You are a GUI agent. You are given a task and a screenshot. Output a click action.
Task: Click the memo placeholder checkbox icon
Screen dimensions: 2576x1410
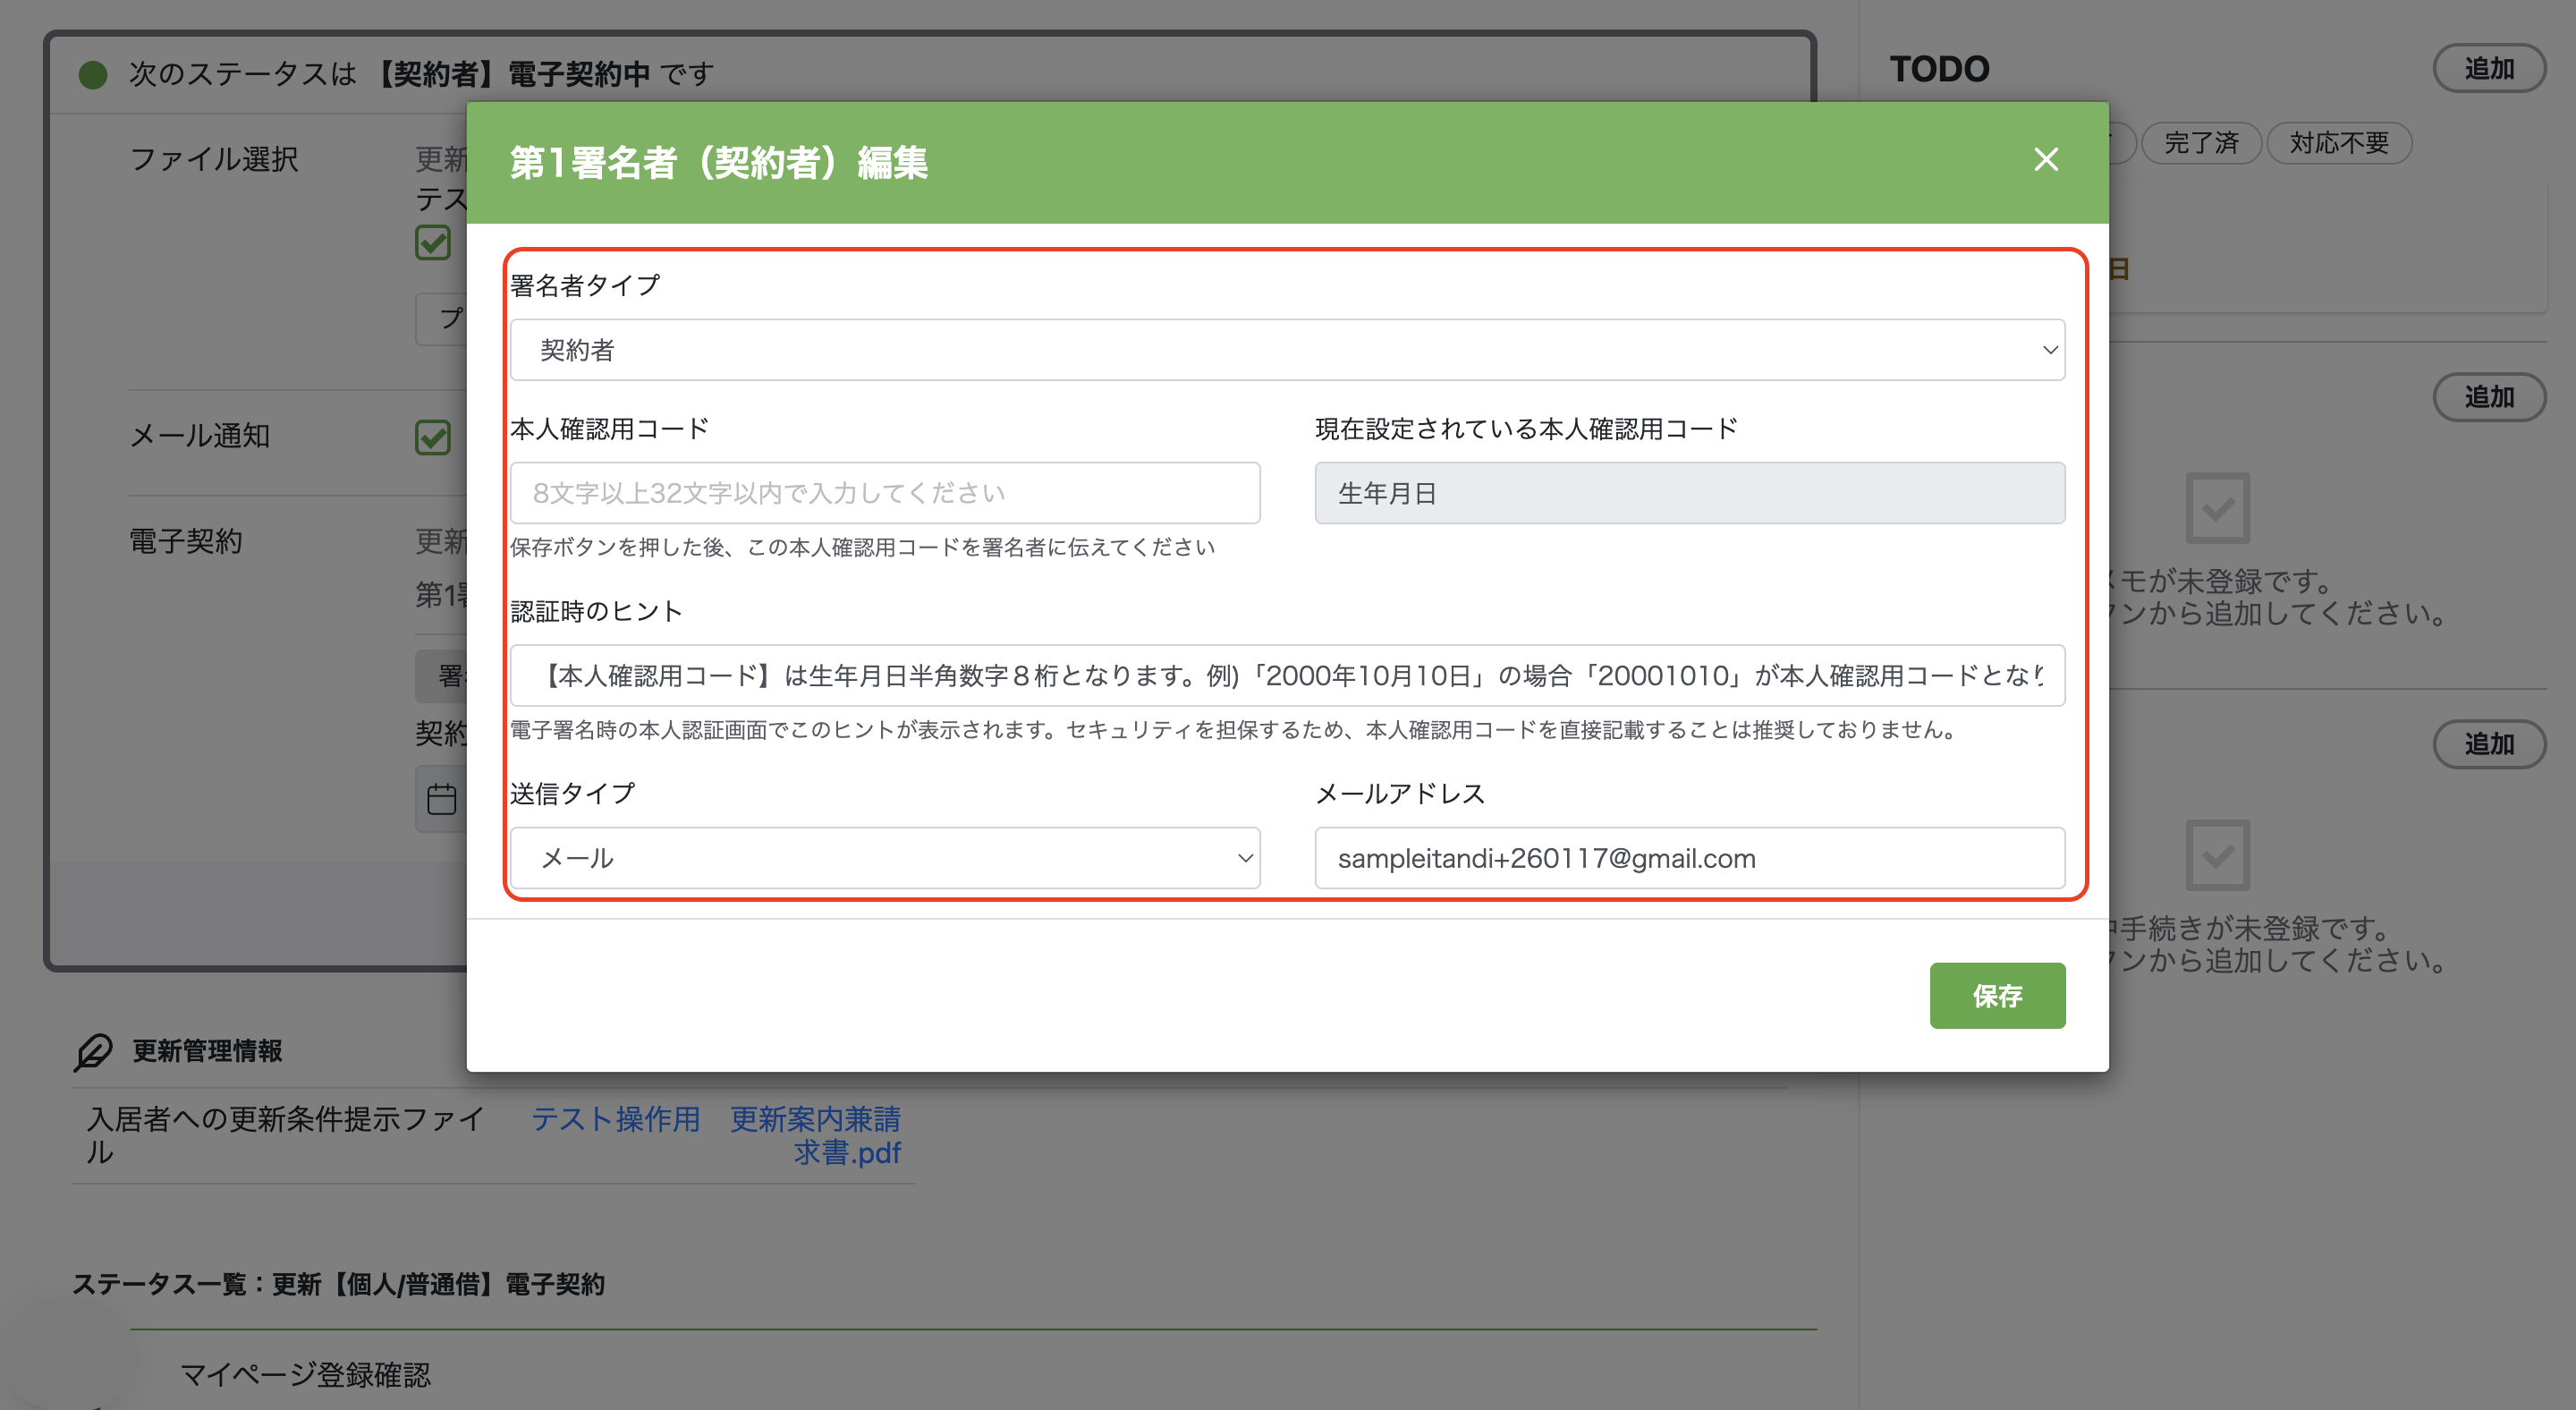[2217, 508]
